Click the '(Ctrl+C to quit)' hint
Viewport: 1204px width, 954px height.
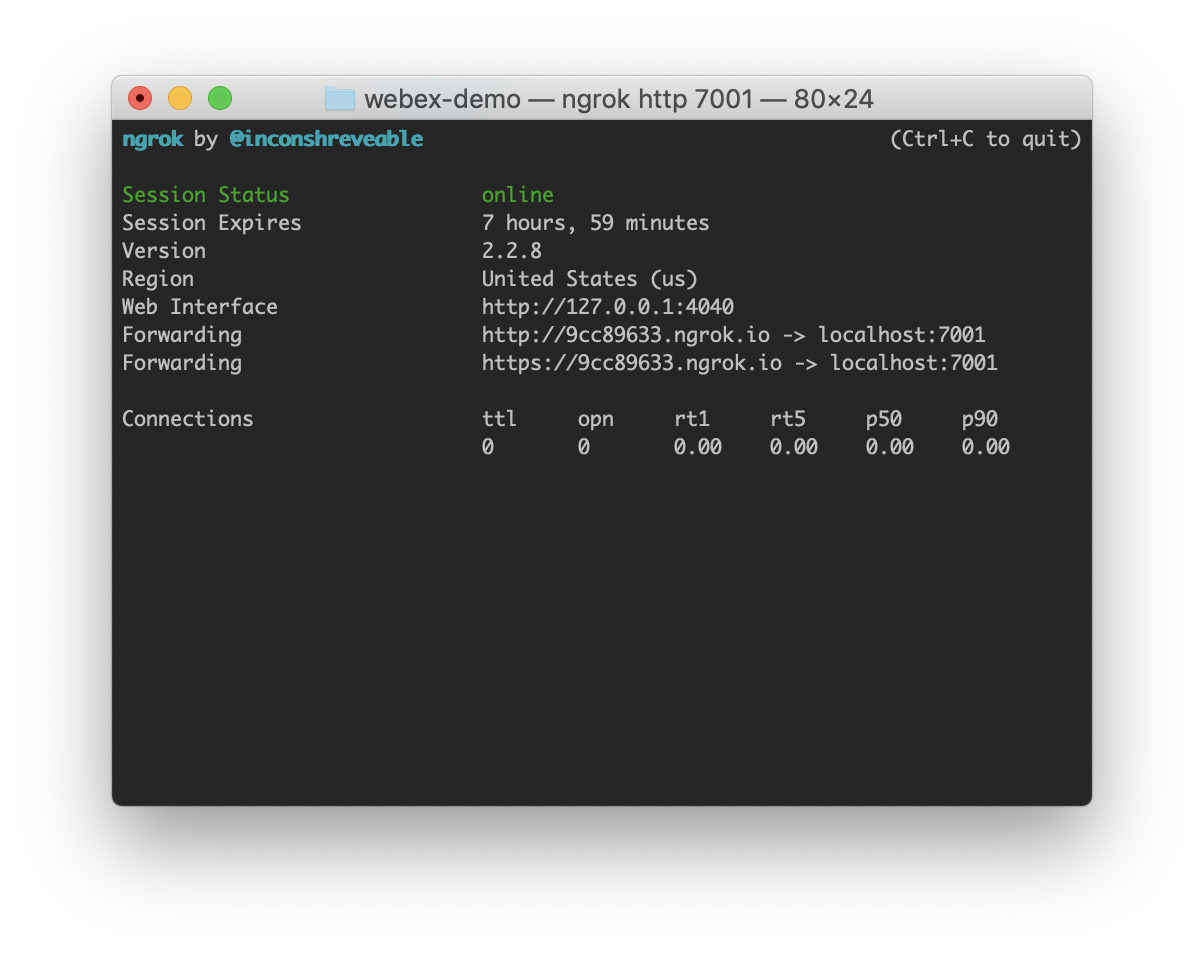coord(986,139)
